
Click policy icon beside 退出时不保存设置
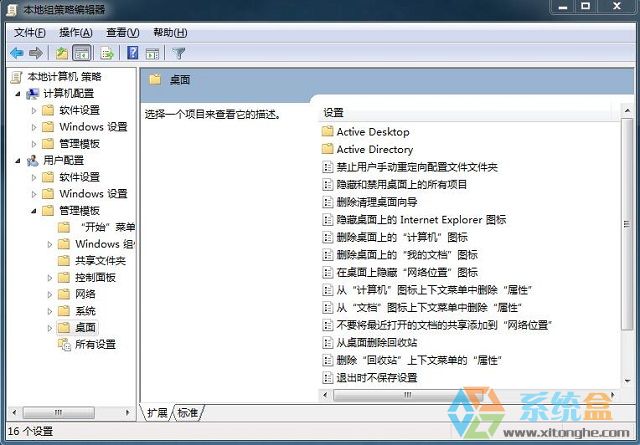pyautogui.click(x=327, y=378)
